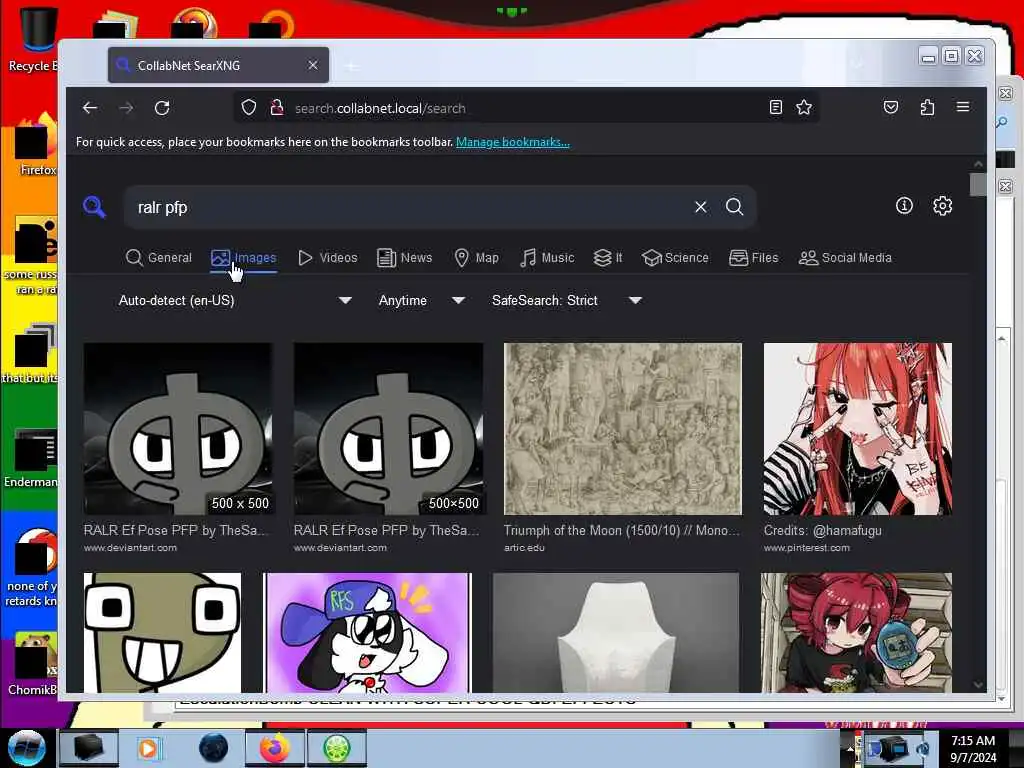Switch to the Videos search category
Screen dimensions: 1024x768
[328, 258]
